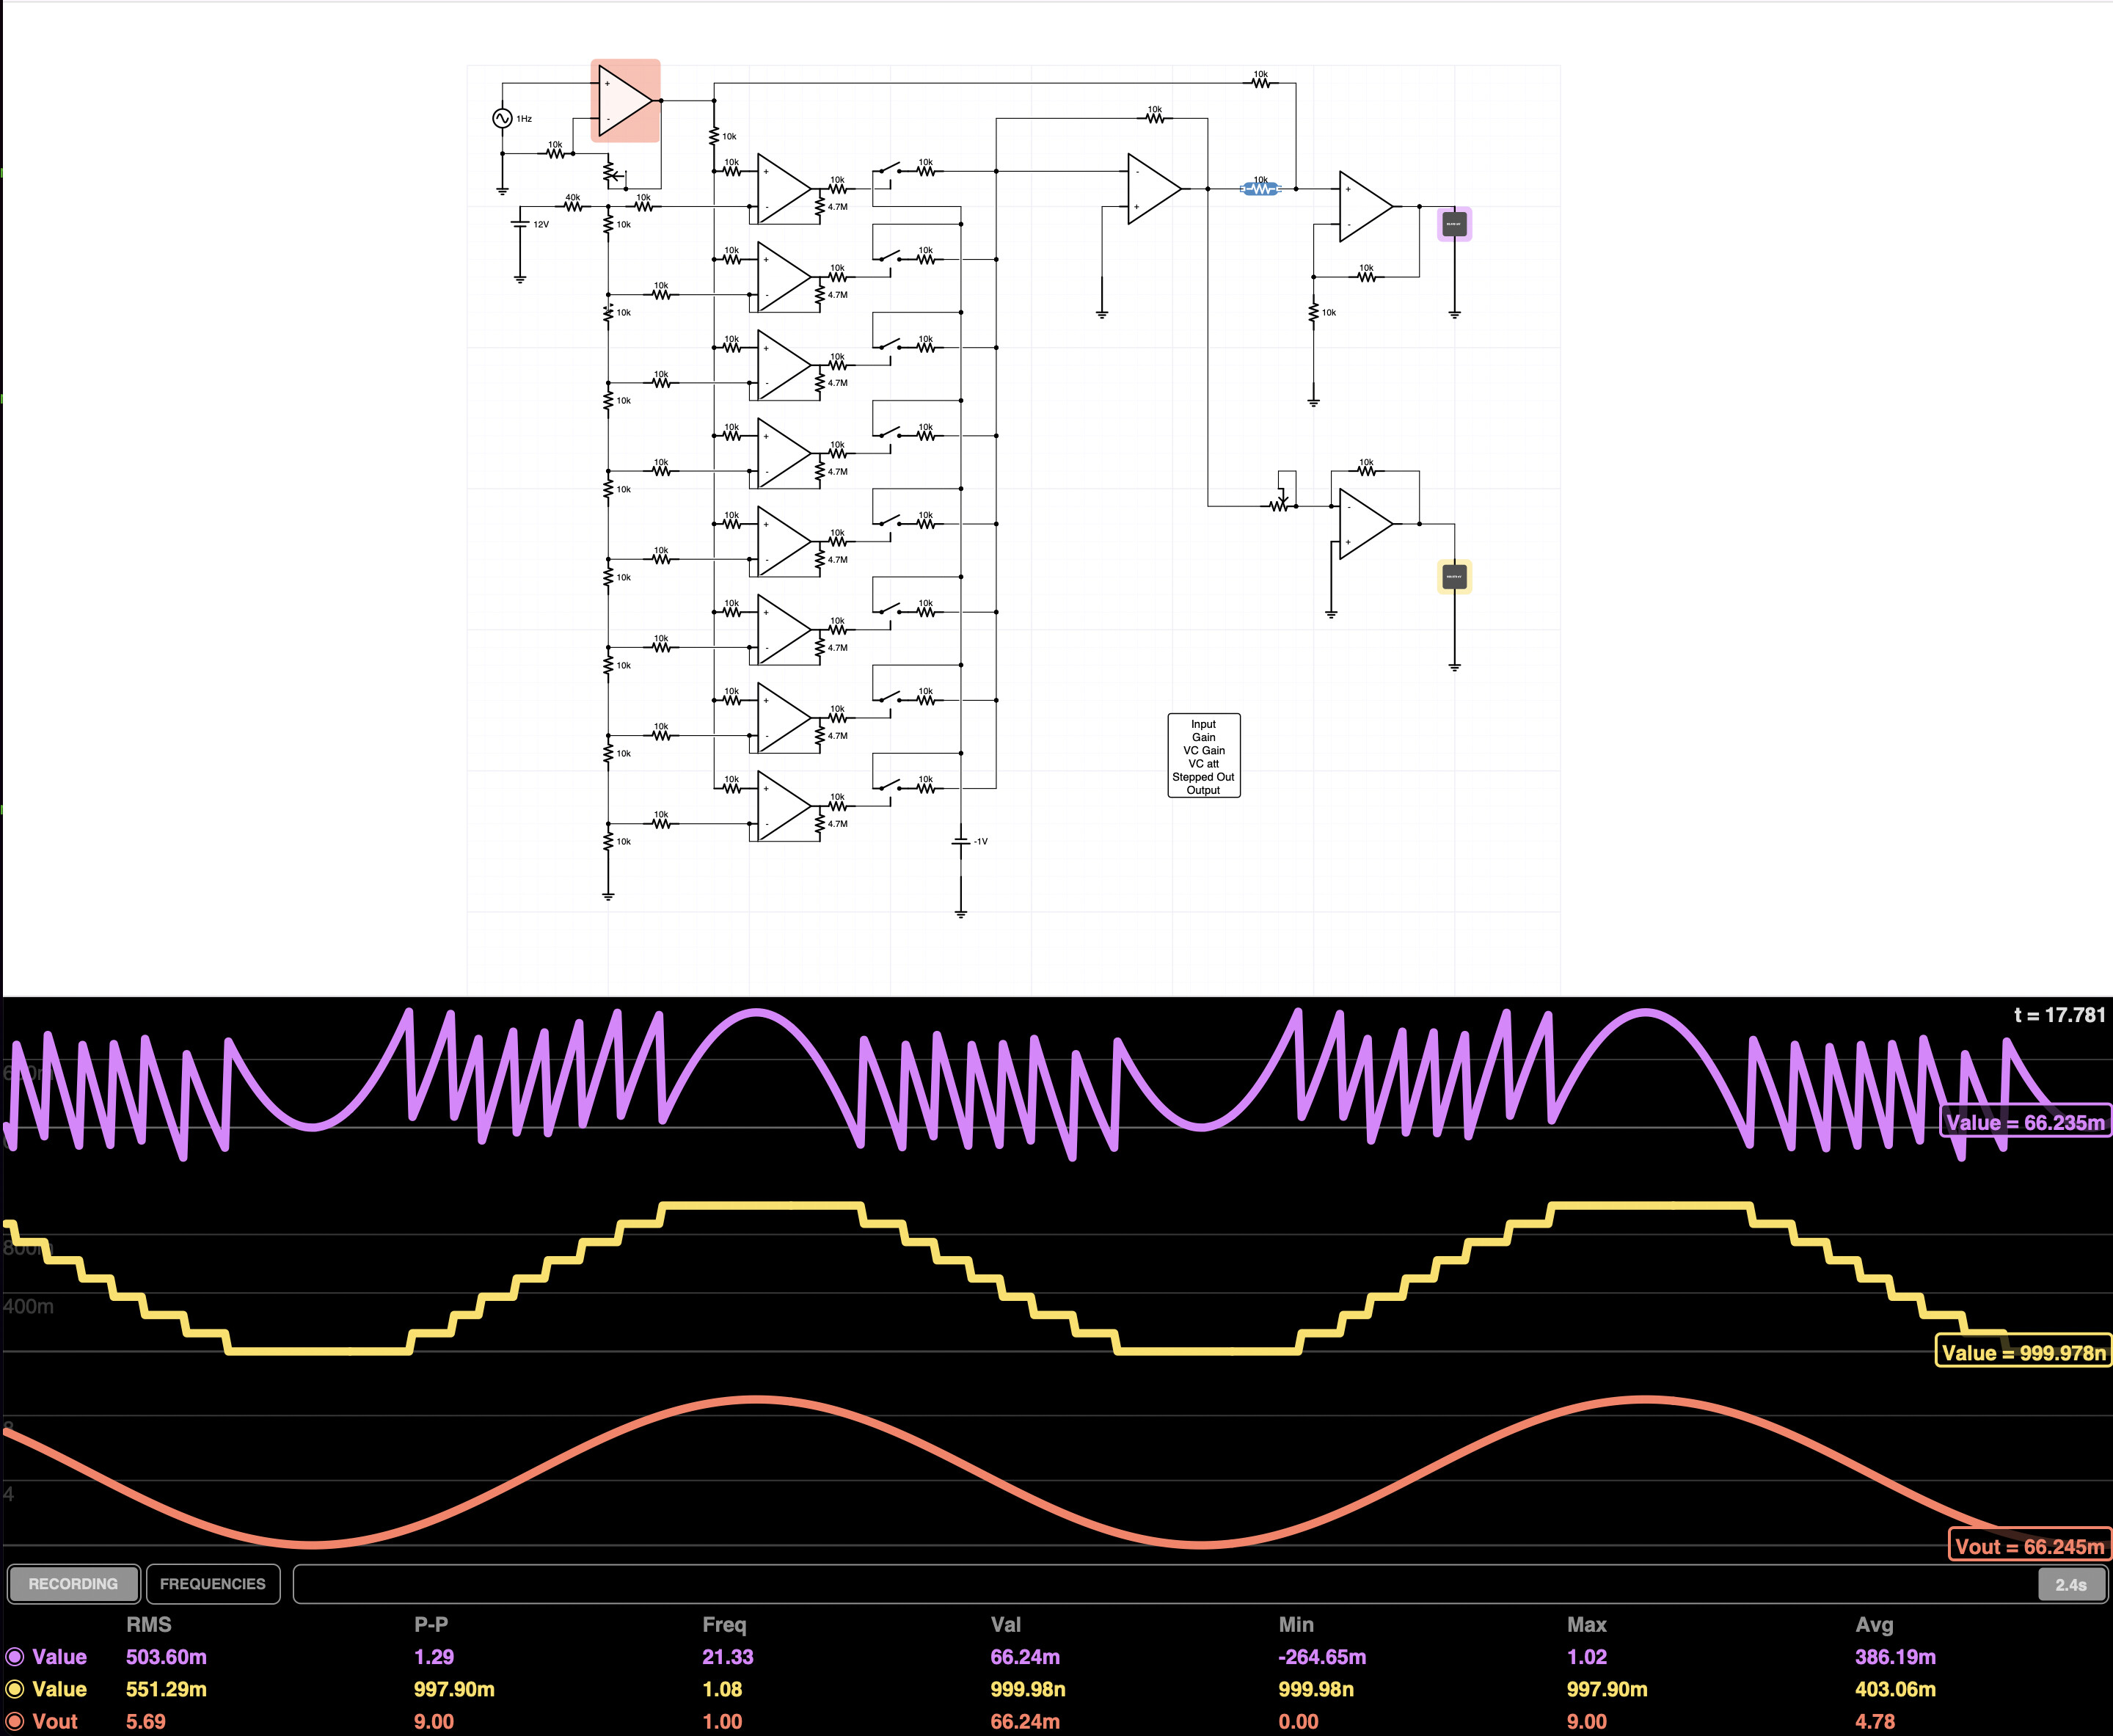Select the yellow voltmeter probe
Viewport: 2113px width, 1736px height.
pos(1454,577)
